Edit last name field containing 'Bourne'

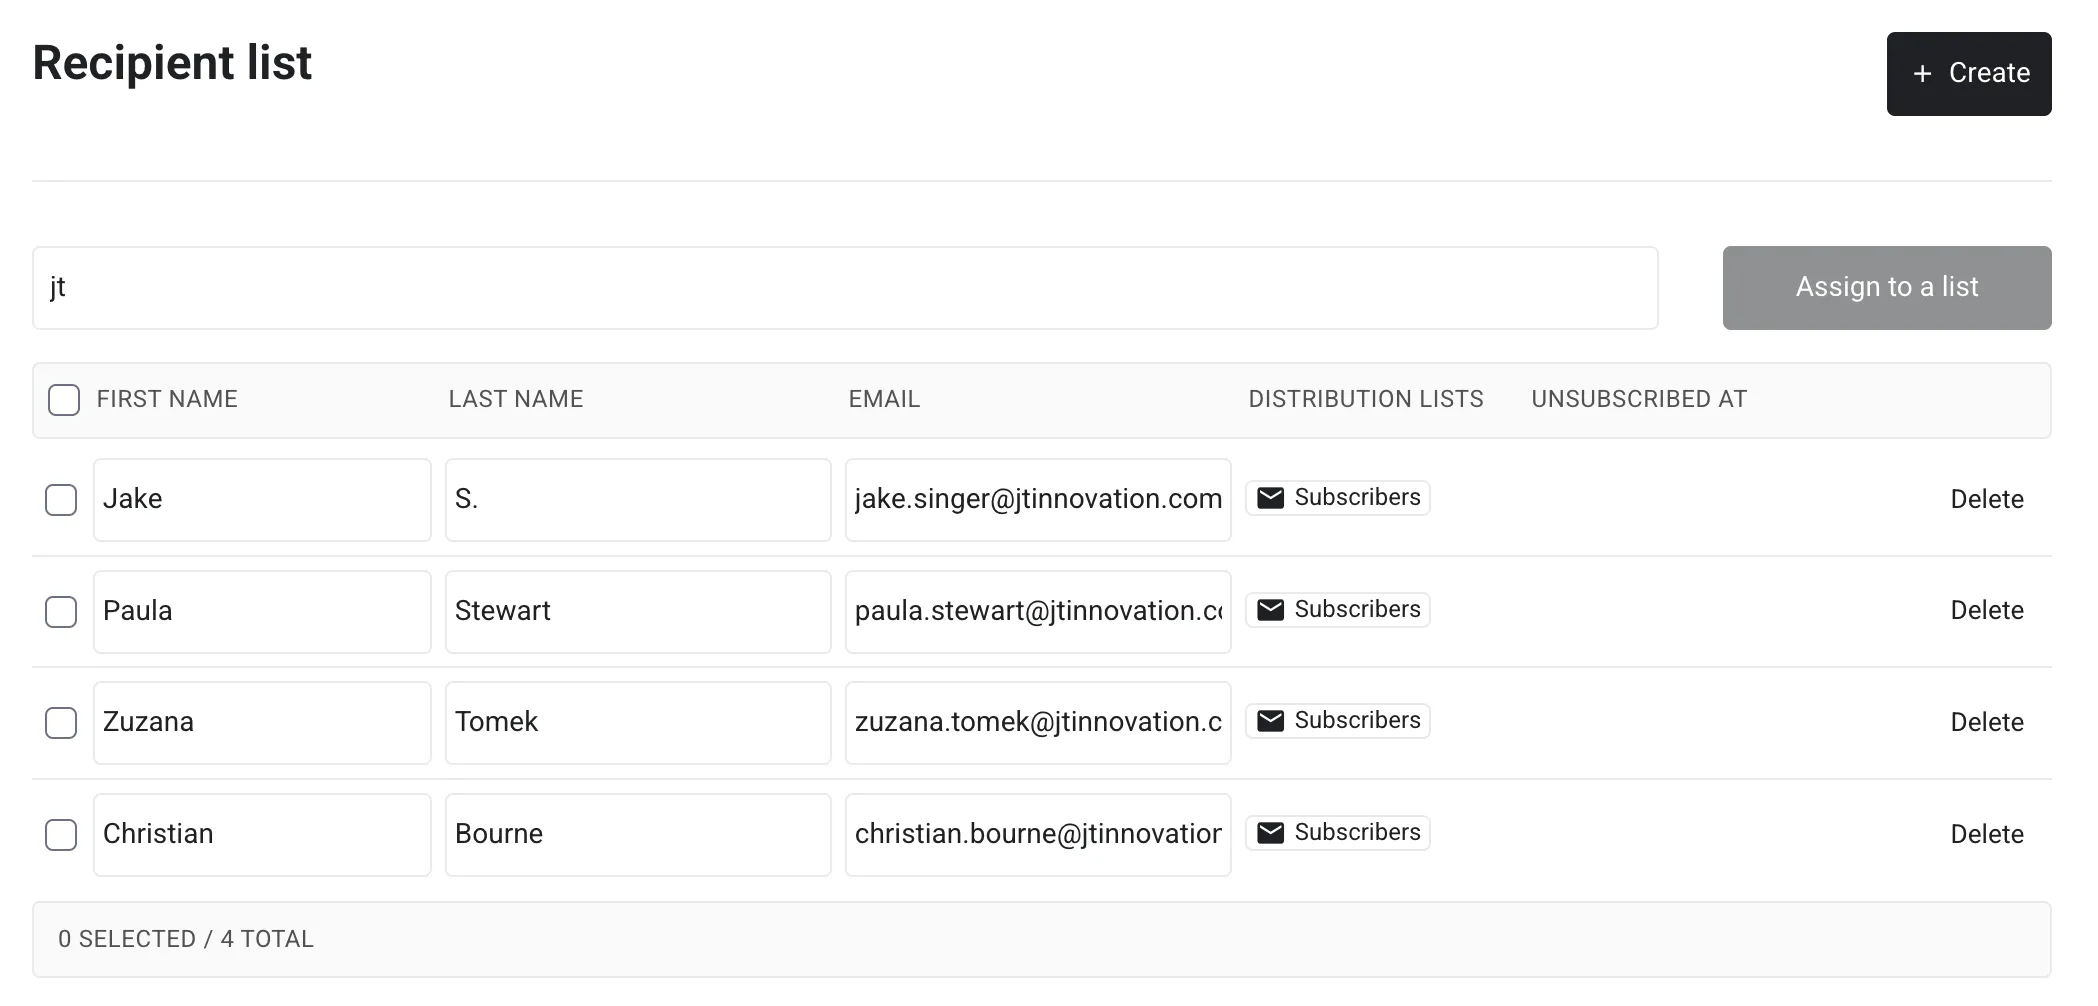[637, 835]
